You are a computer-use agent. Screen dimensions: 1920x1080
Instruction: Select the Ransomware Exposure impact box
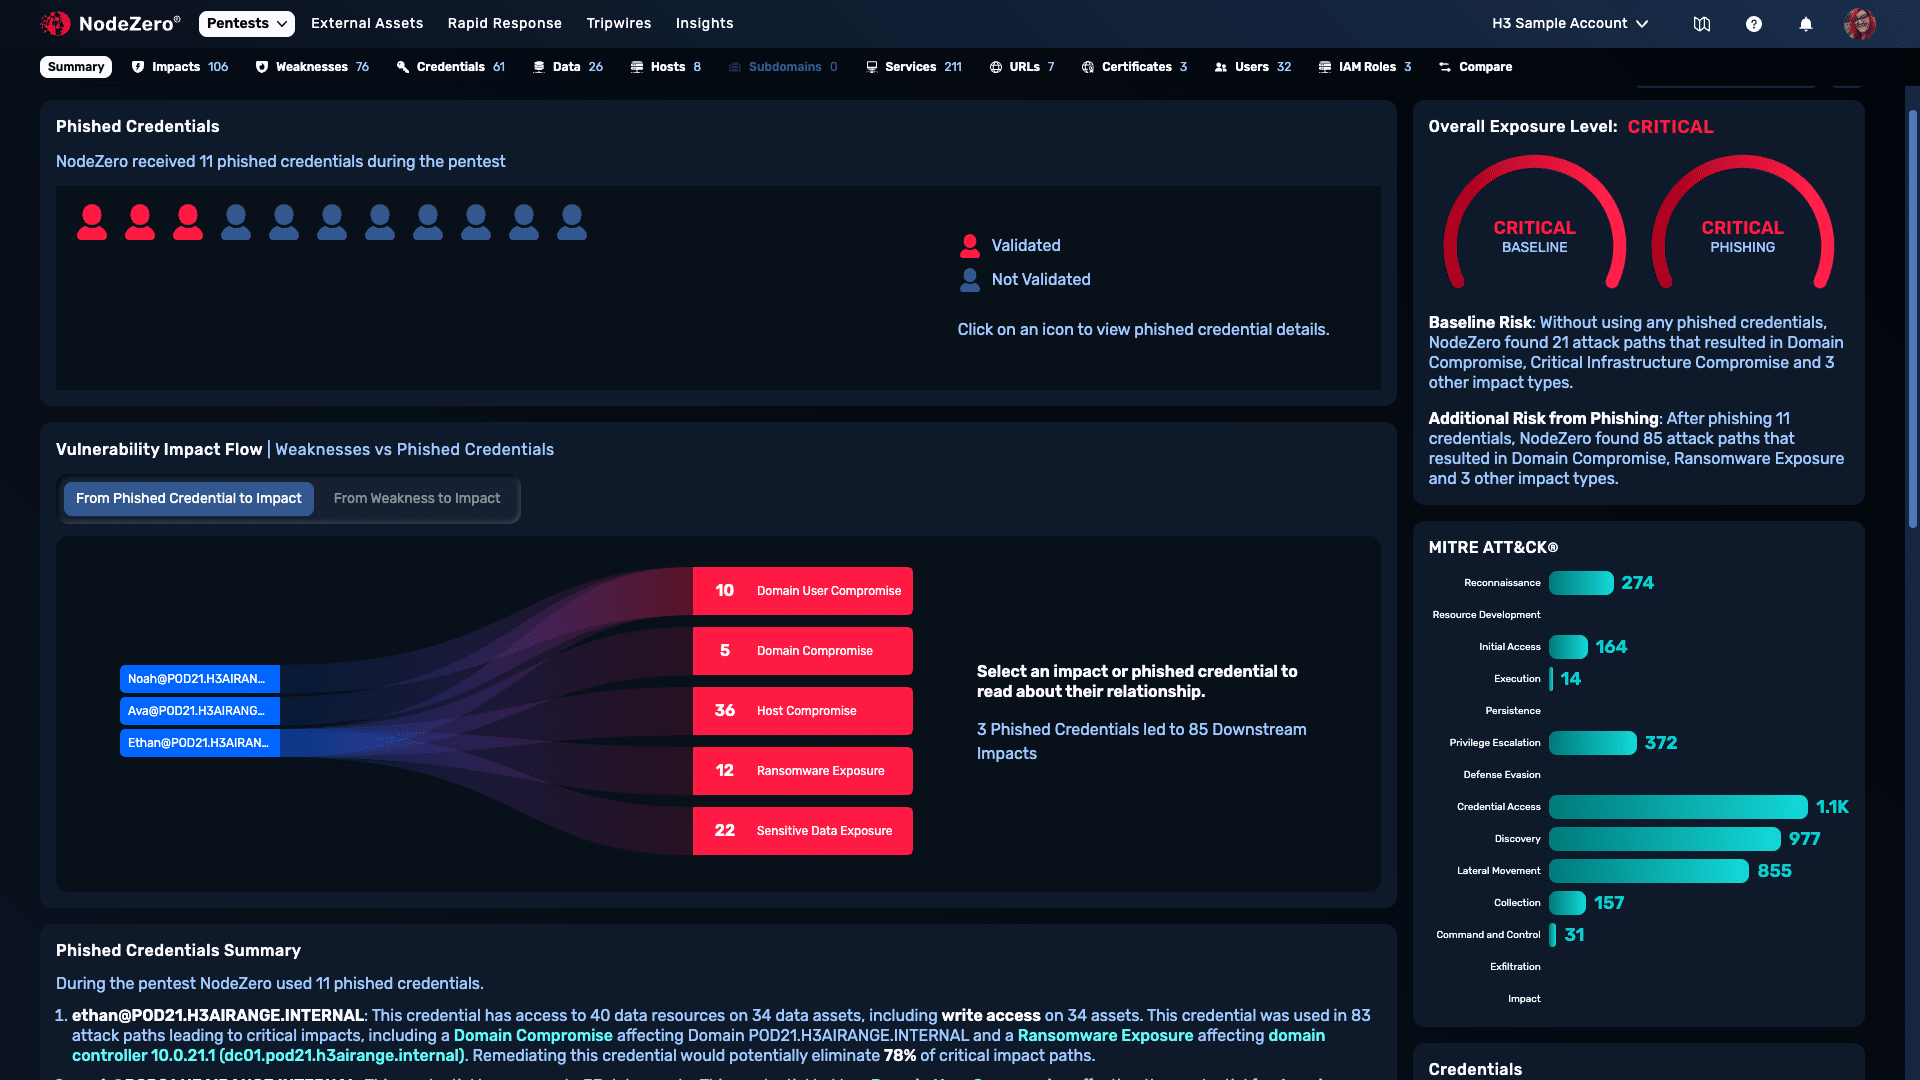803,771
